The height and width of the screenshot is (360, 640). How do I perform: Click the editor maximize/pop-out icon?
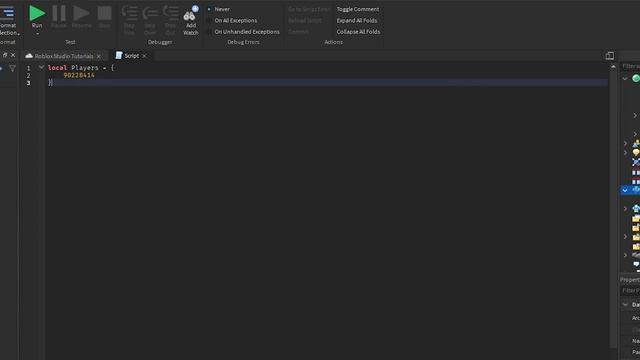coord(610,56)
